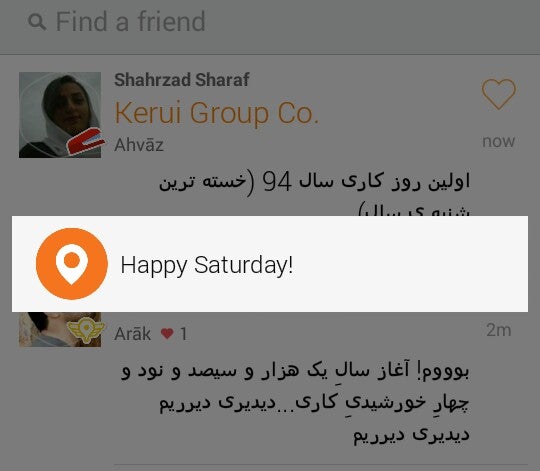Tap the like count number 1
Screen dimensions: 540x471
point(184,334)
